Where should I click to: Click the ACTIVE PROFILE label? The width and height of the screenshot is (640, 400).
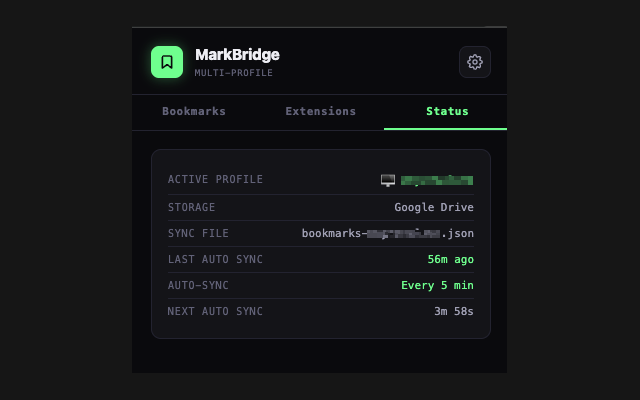tap(215, 180)
